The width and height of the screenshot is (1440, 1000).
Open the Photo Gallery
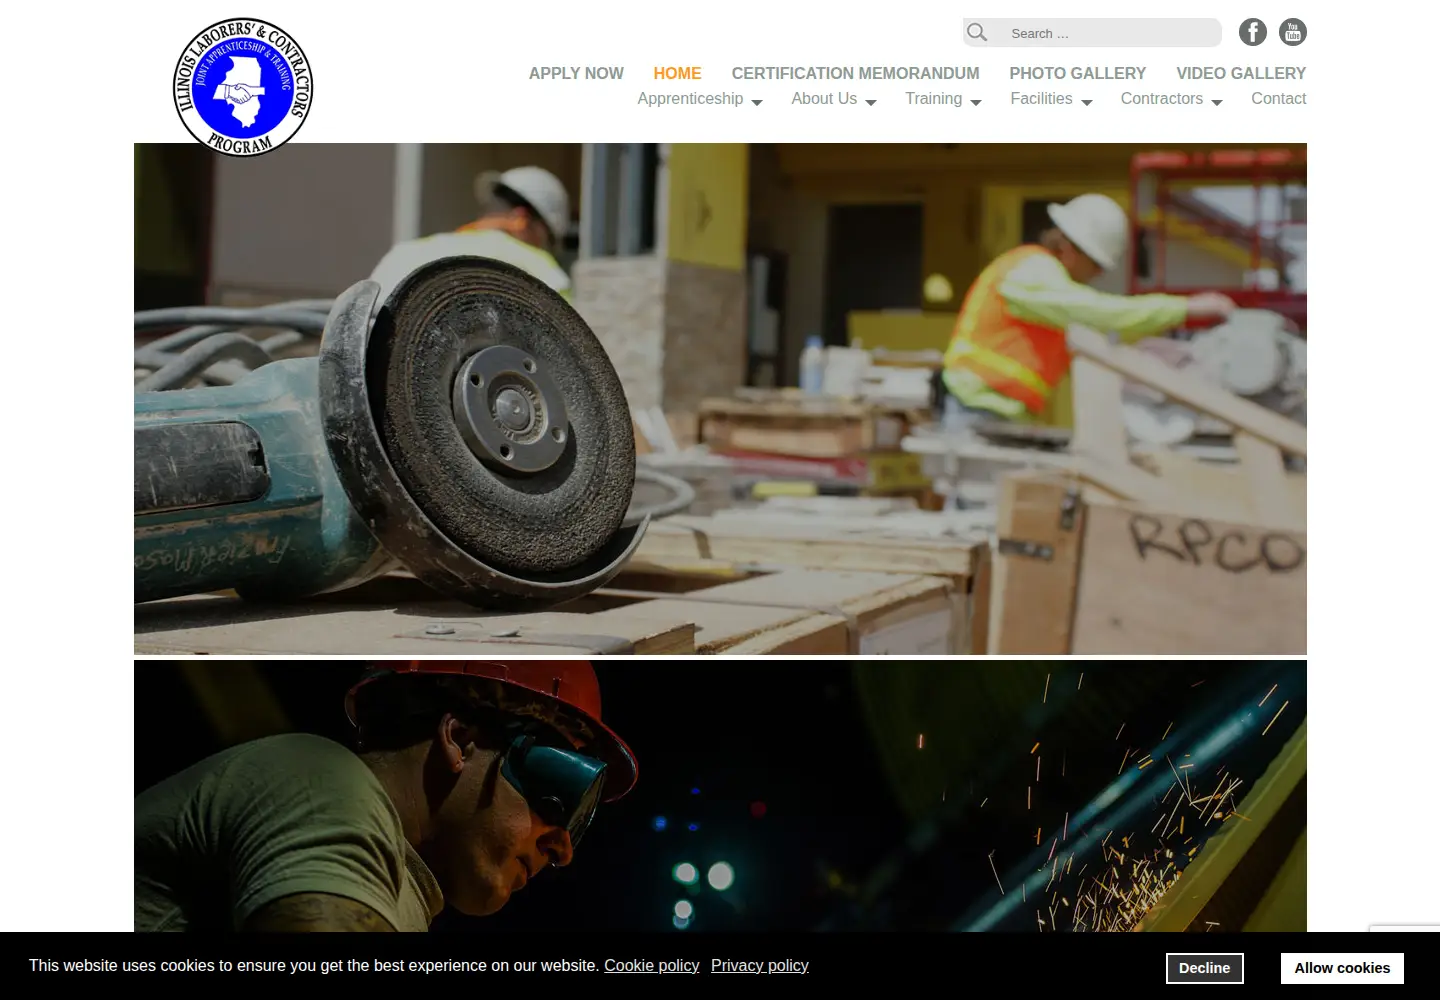pos(1077,73)
